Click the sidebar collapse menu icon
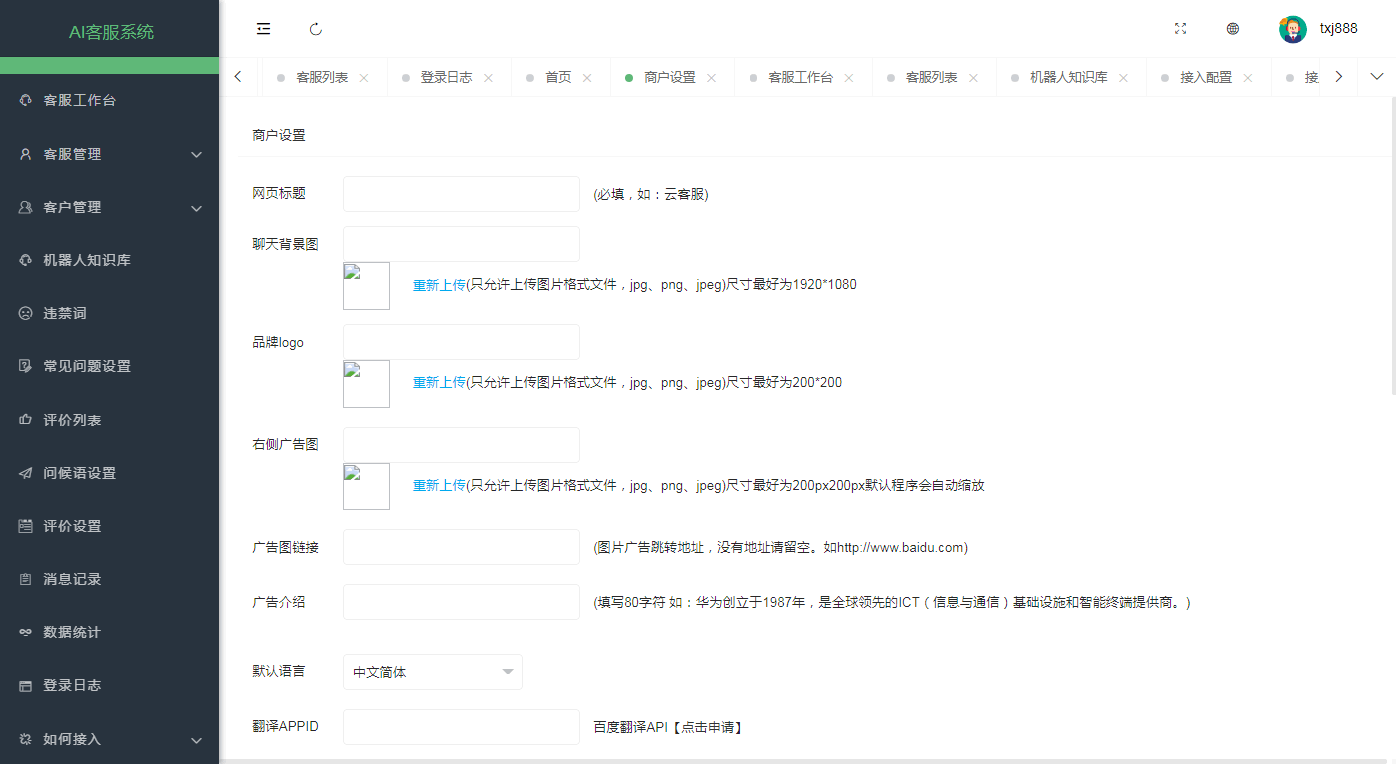 click(x=264, y=29)
